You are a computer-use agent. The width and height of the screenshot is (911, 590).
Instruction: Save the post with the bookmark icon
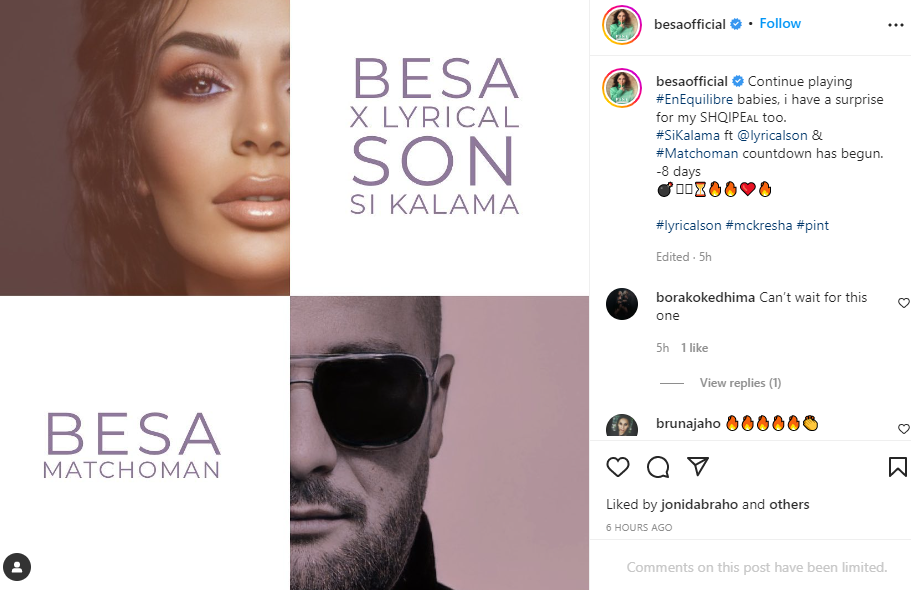pos(897,467)
